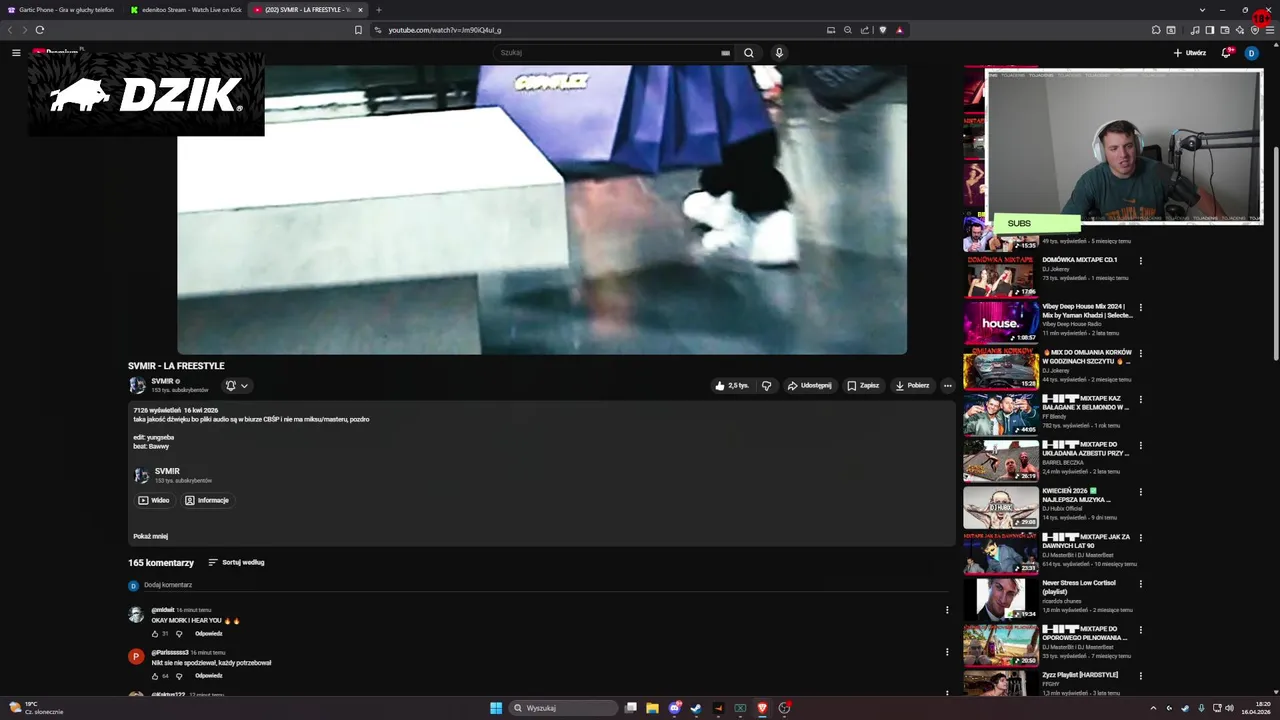This screenshot has width=1280, height=720.
Task: Reply to @midwit comment via Odpowiedz
Action: (209, 634)
